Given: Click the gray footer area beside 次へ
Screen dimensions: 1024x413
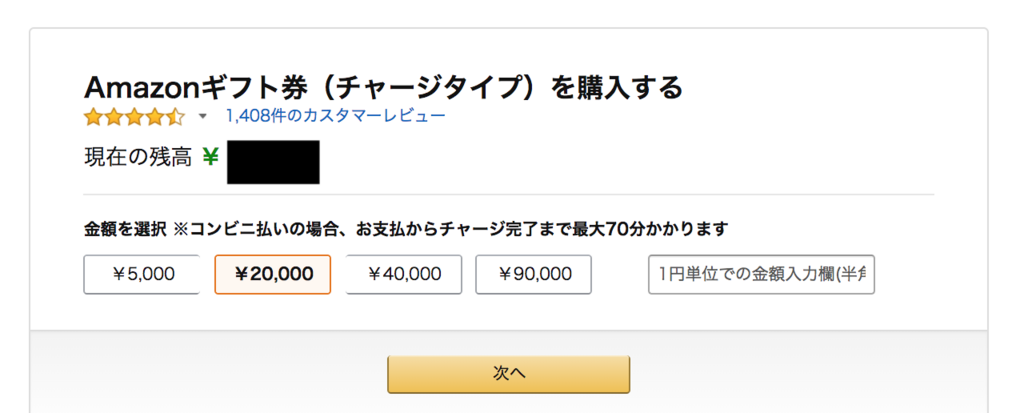Looking at the screenshot, I should coord(800,373).
